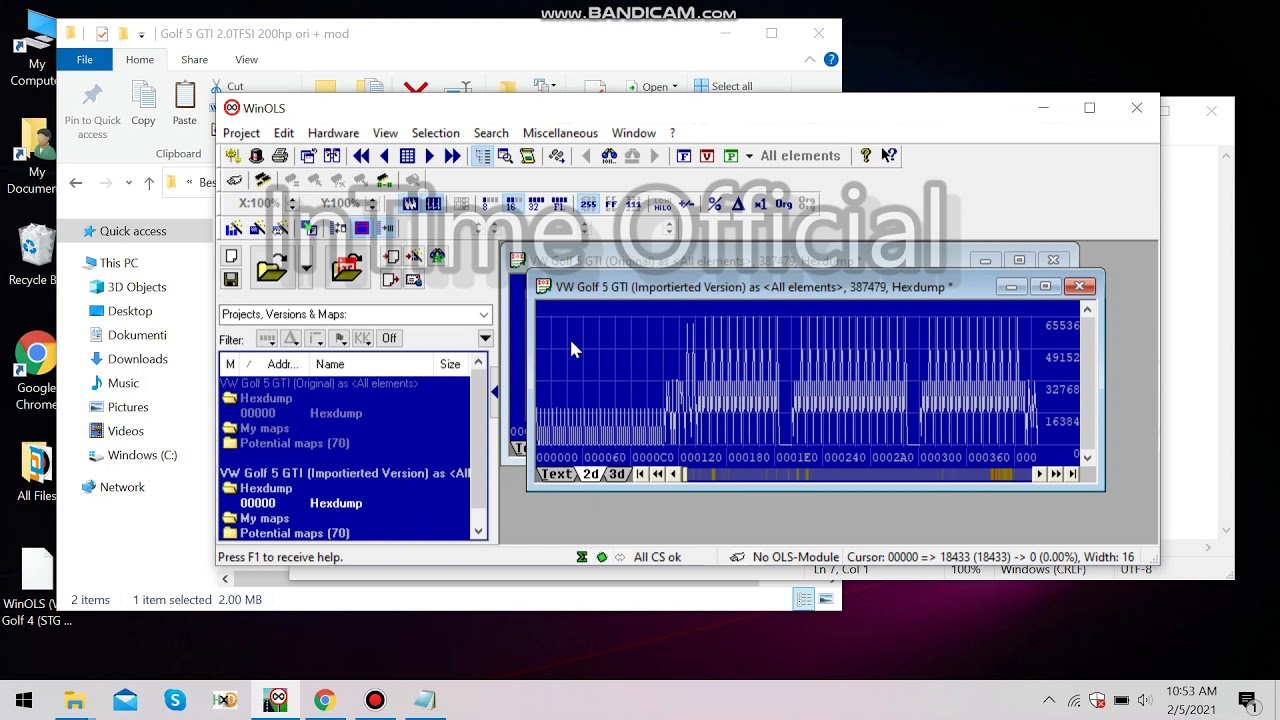Image resolution: width=1280 pixels, height=720 pixels.
Task: Click Select all in Explorer ribbon
Action: 723,87
